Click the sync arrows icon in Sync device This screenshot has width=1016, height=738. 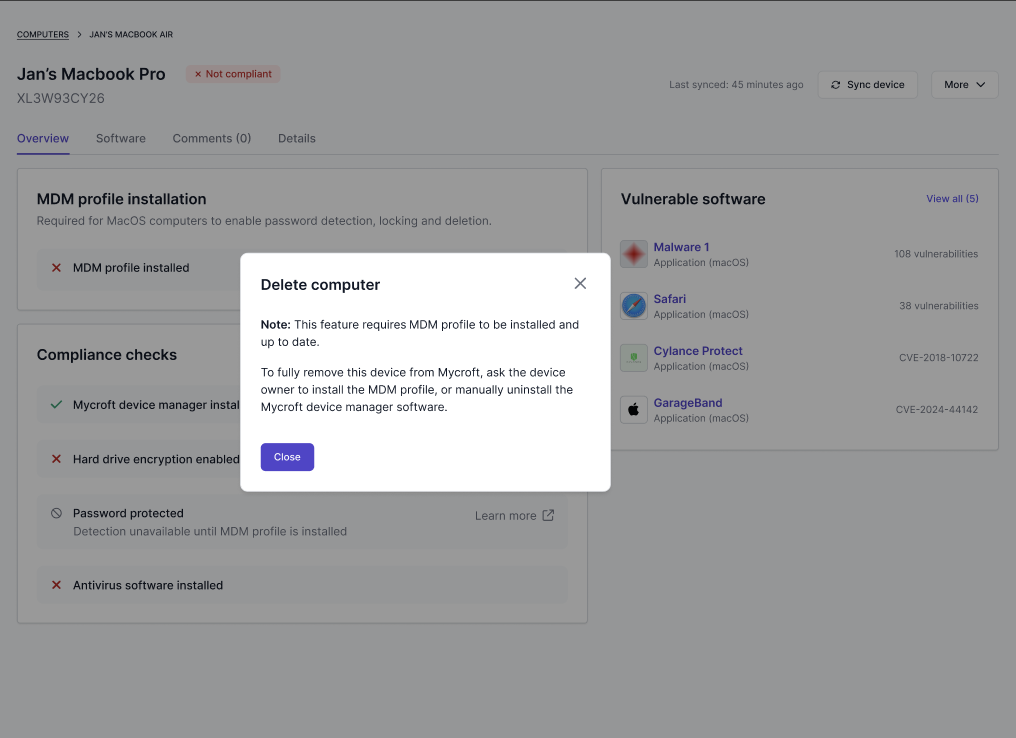pyautogui.click(x=835, y=85)
